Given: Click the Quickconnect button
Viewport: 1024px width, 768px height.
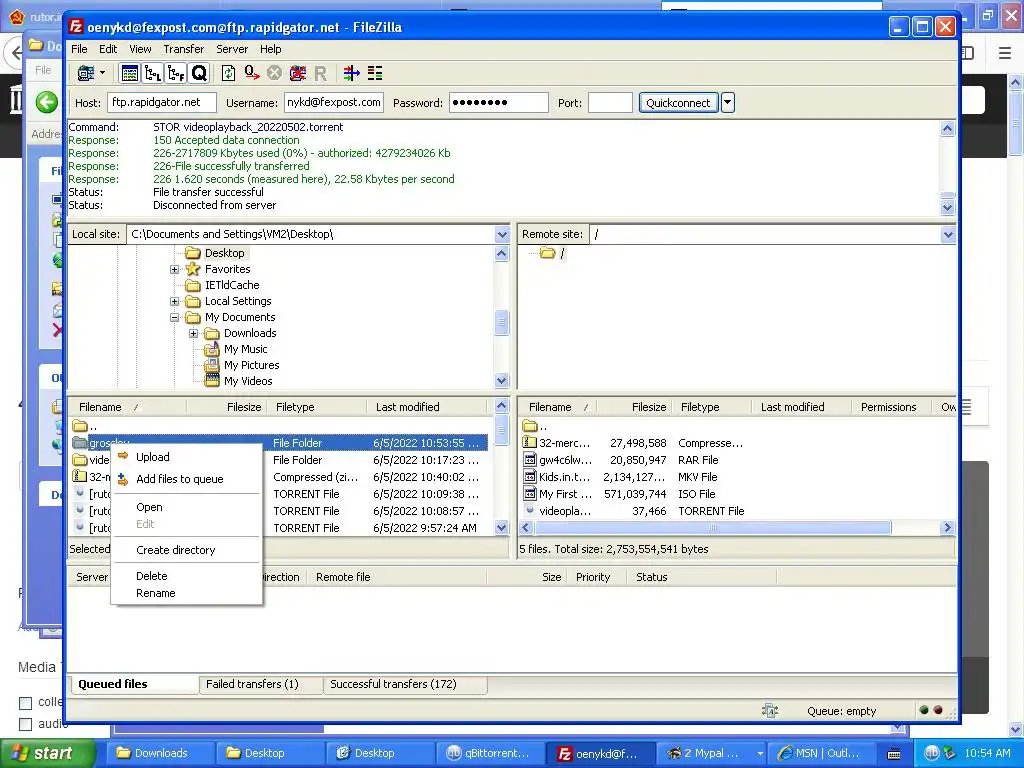Looking at the screenshot, I should 678,103.
